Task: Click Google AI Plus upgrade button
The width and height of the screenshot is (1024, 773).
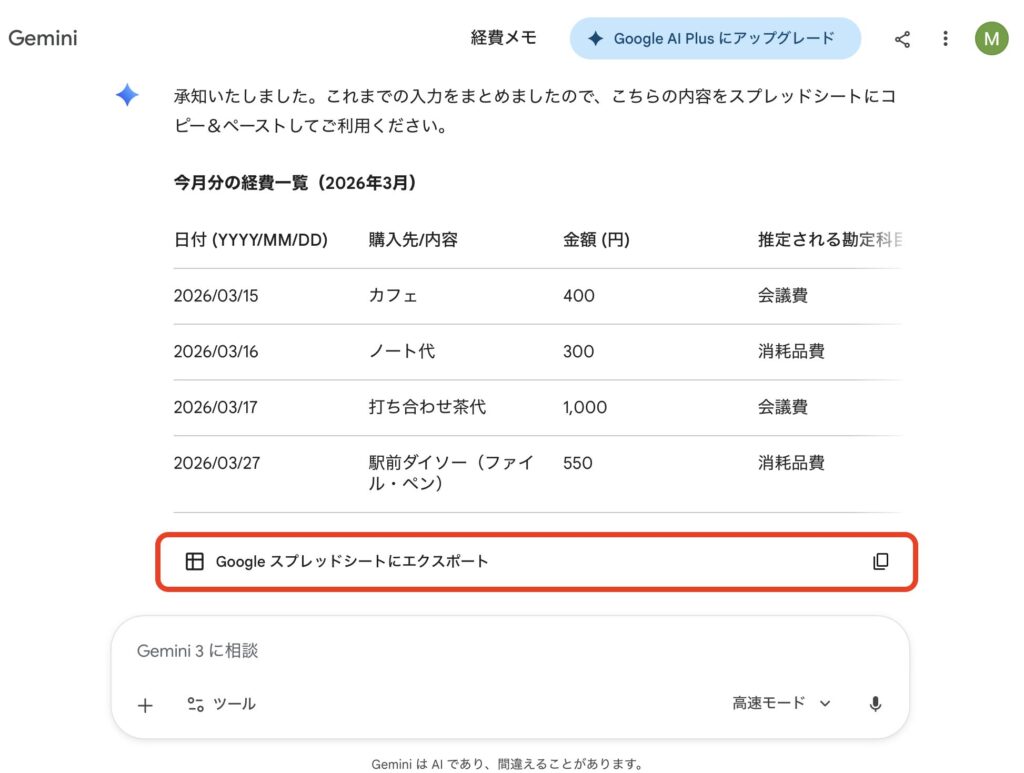Action: coord(715,39)
